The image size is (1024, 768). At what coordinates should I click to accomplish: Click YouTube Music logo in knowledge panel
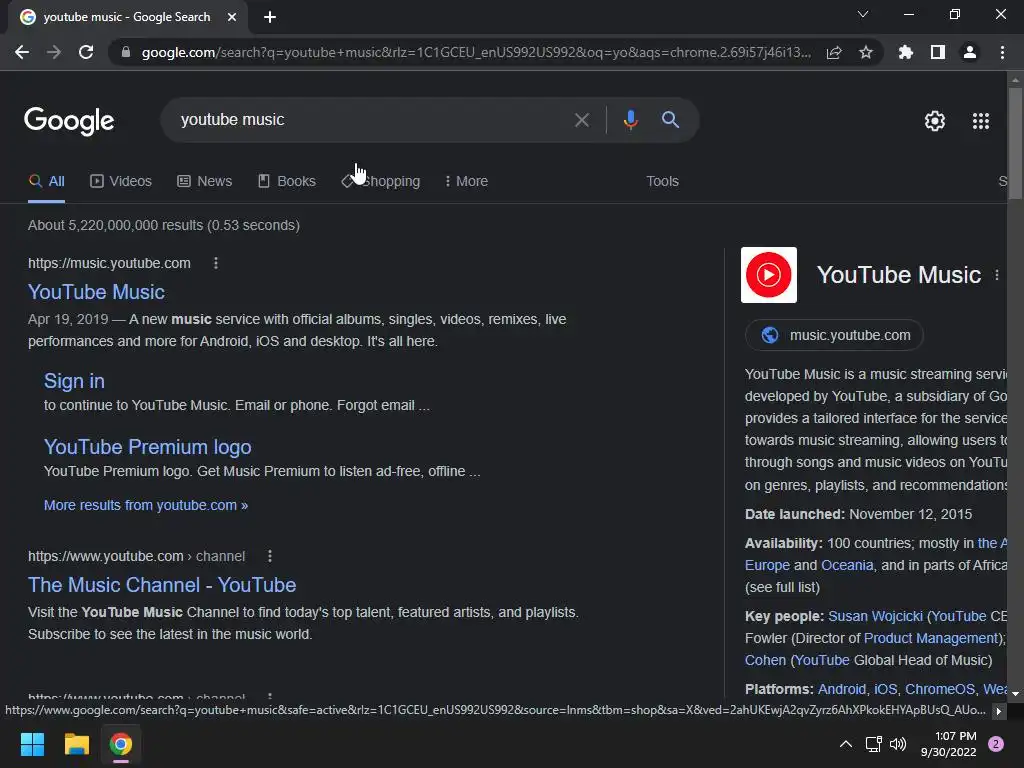(769, 275)
